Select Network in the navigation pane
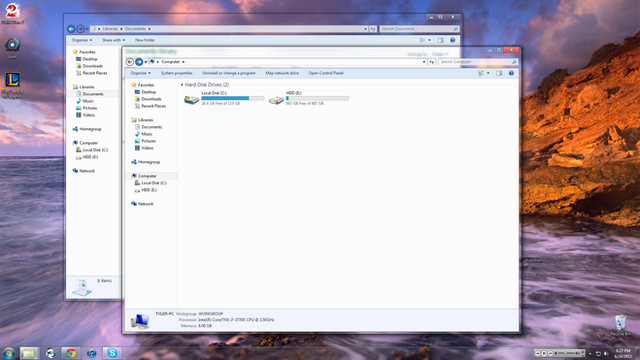This screenshot has height=360, width=640. [x=145, y=204]
